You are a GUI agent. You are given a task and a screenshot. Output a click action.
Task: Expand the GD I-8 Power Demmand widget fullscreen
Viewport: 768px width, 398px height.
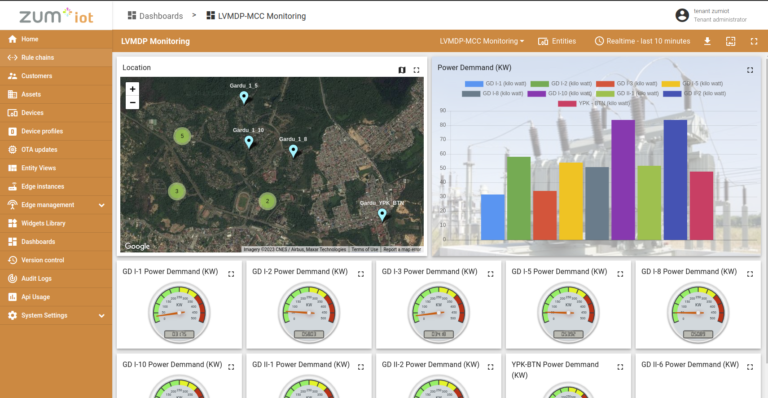[750, 274]
